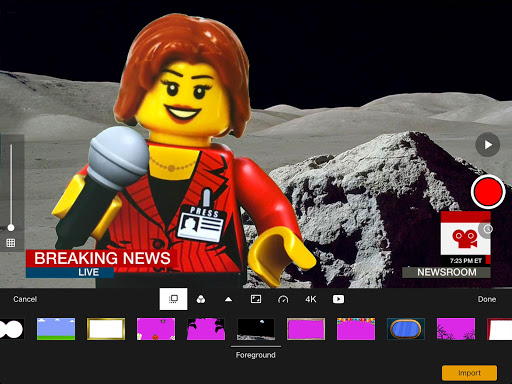Open the newsroom camera logo overlay
512x384 pixels.
465,238
